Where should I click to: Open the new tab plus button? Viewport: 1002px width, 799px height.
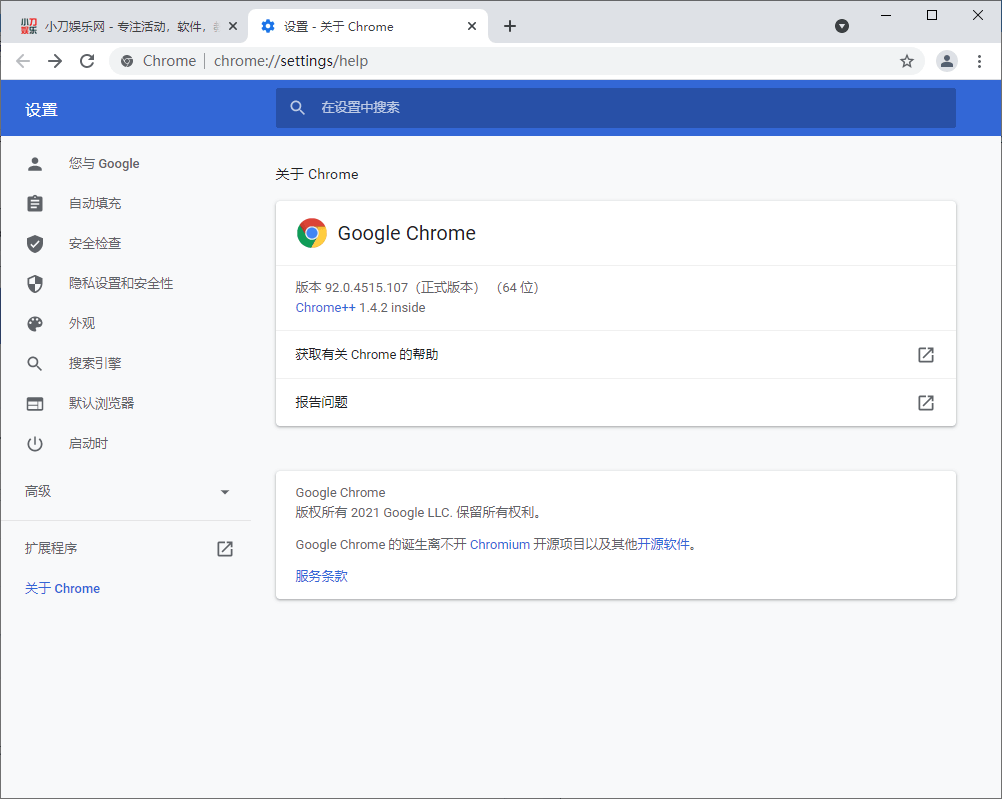(x=510, y=26)
